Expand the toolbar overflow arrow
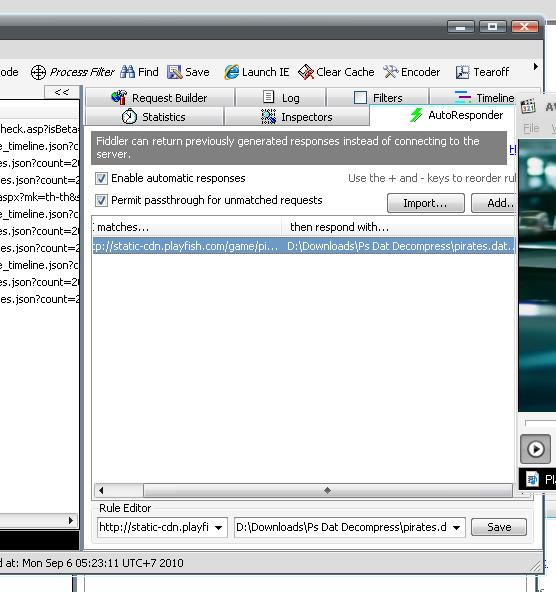Image resolution: width=556 pixels, height=592 pixels. click(536, 67)
